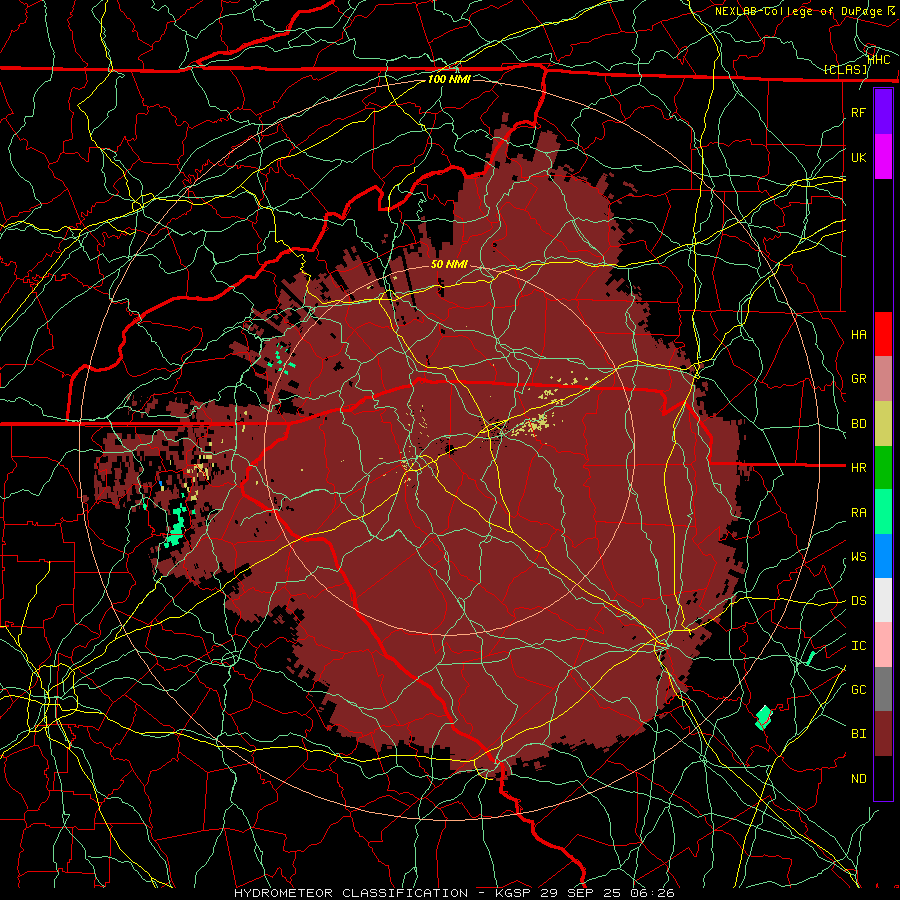The width and height of the screenshot is (900, 900).
Task: Click the BD legend label
Action: (859, 424)
